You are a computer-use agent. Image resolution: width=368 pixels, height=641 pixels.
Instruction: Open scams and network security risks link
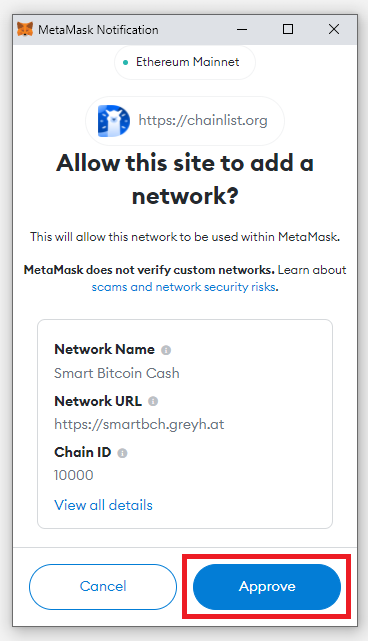pyautogui.click(x=184, y=287)
